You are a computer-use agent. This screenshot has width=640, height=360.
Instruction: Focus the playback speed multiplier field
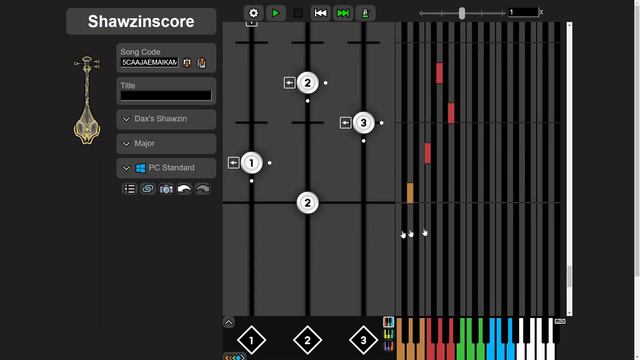pos(523,12)
